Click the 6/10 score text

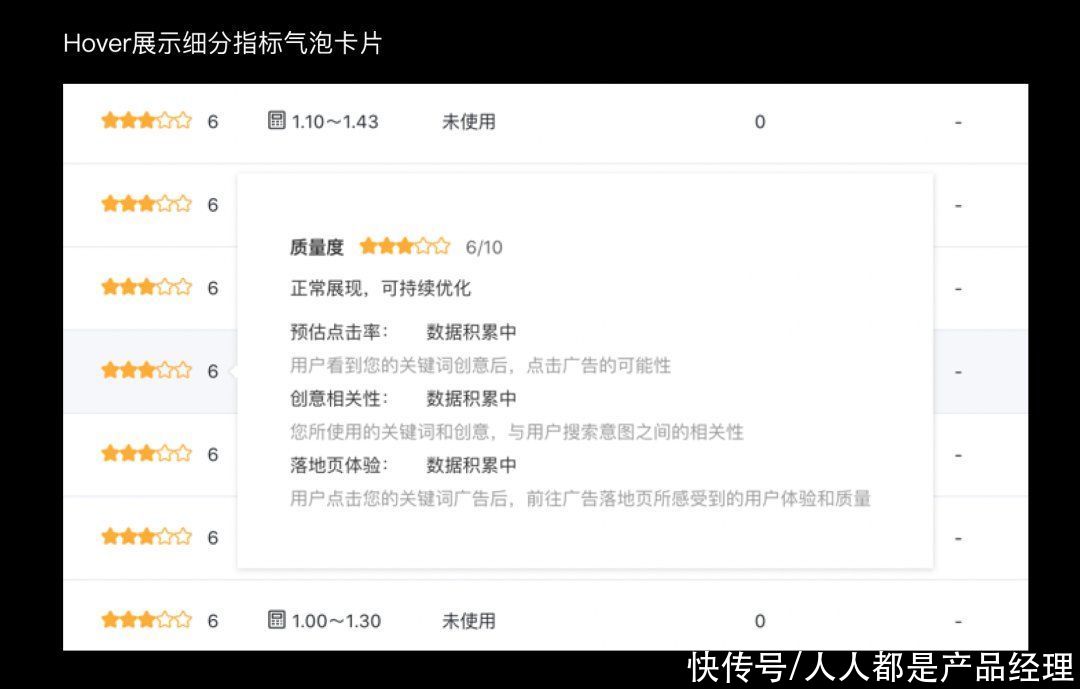coord(484,247)
